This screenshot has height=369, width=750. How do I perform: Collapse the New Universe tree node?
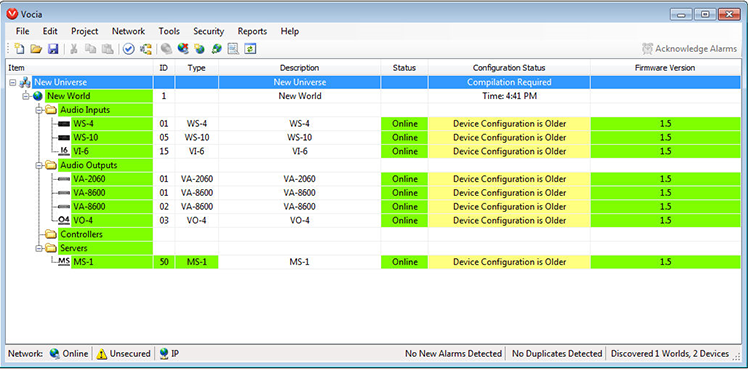pyautogui.click(x=12, y=82)
